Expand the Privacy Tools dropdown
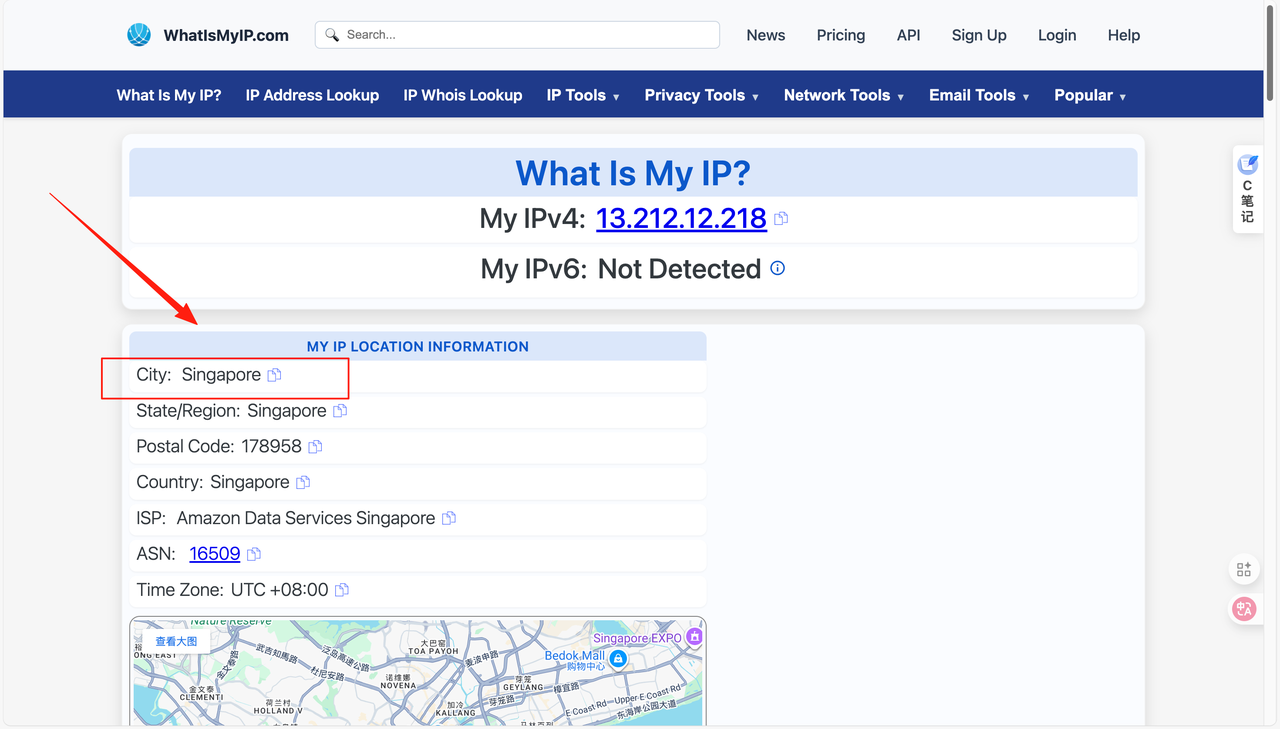1280x729 pixels. point(701,95)
